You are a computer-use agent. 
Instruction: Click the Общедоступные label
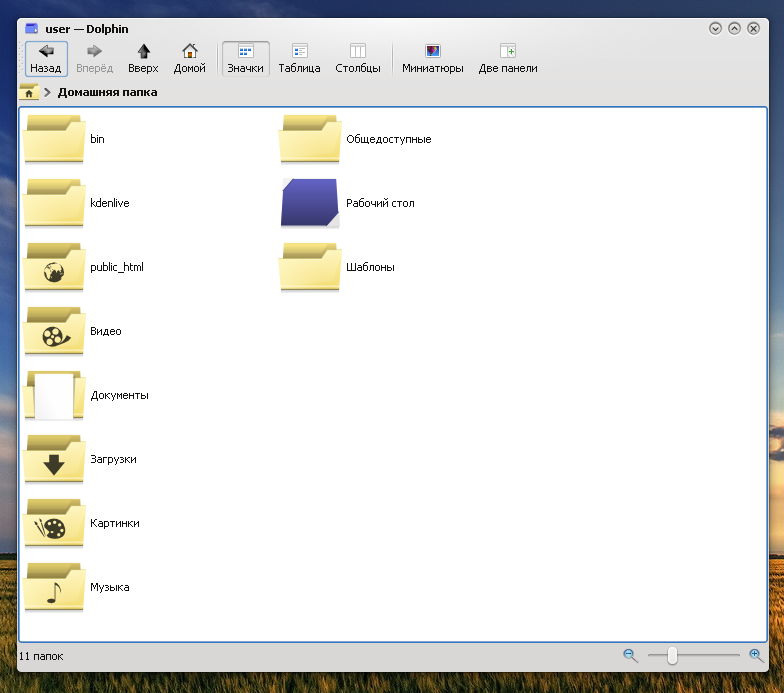coord(389,139)
